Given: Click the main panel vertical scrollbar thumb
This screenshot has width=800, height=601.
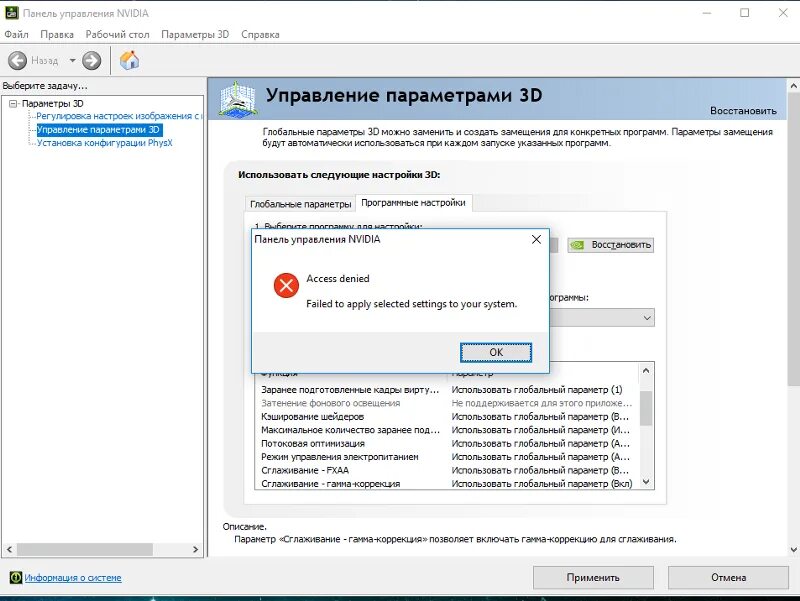Looking at the screenshot, I should (x=793, y=240).
